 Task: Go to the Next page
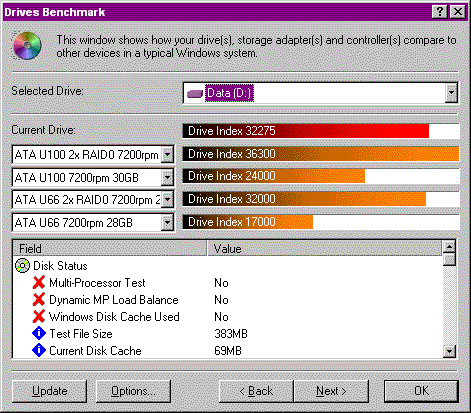[x=331, y=391]
